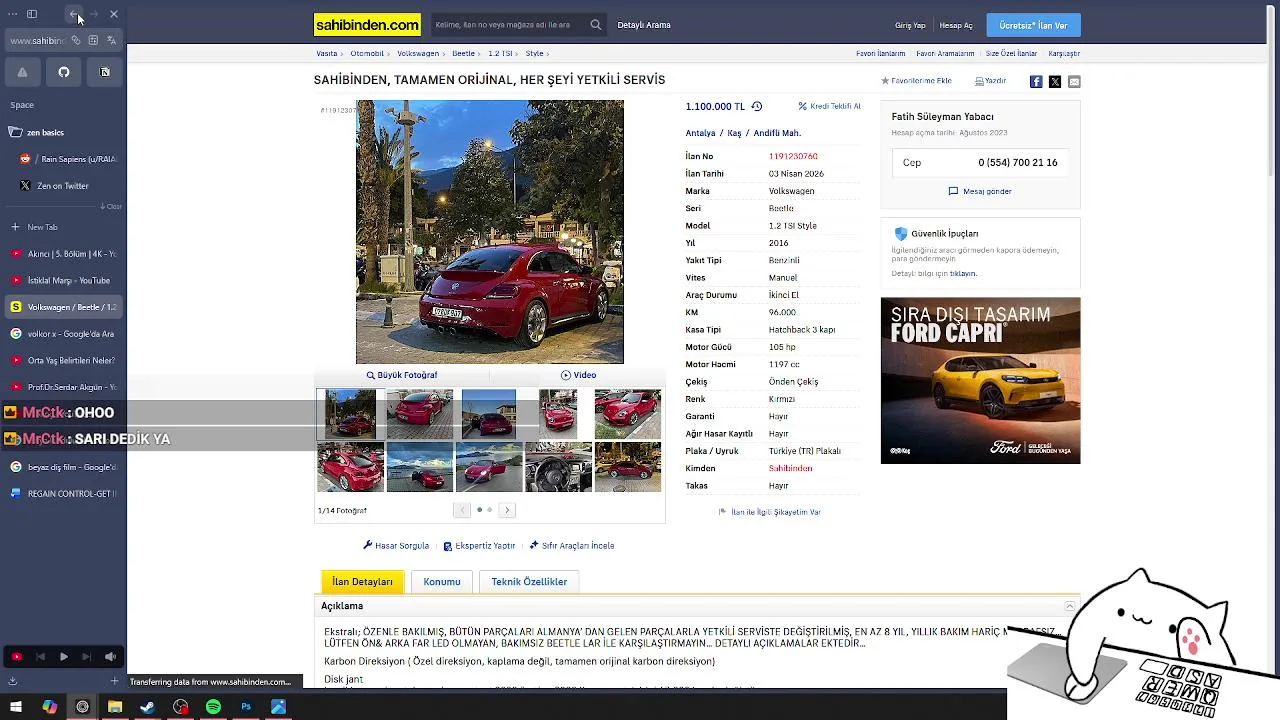Share listing on X
1280x720 pixels.
click(1055, 82)
